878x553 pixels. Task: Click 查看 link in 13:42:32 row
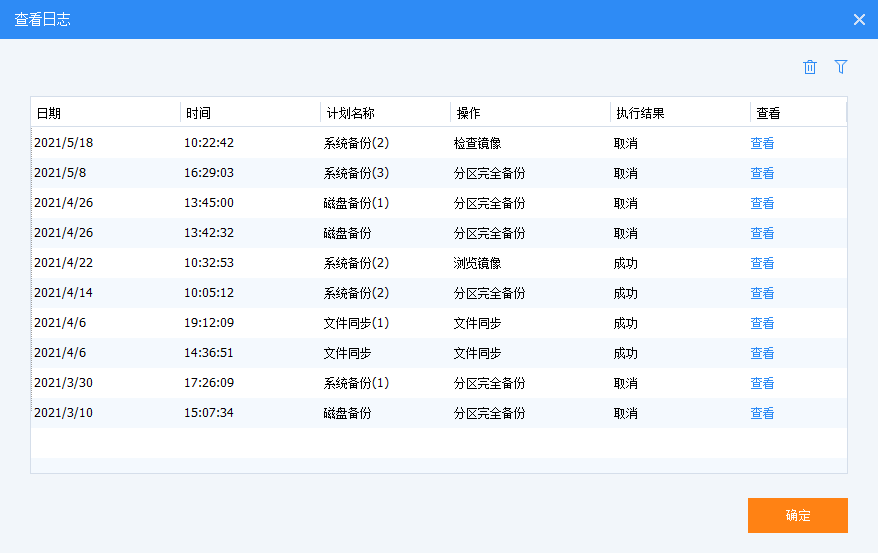[x=762, y=233]
